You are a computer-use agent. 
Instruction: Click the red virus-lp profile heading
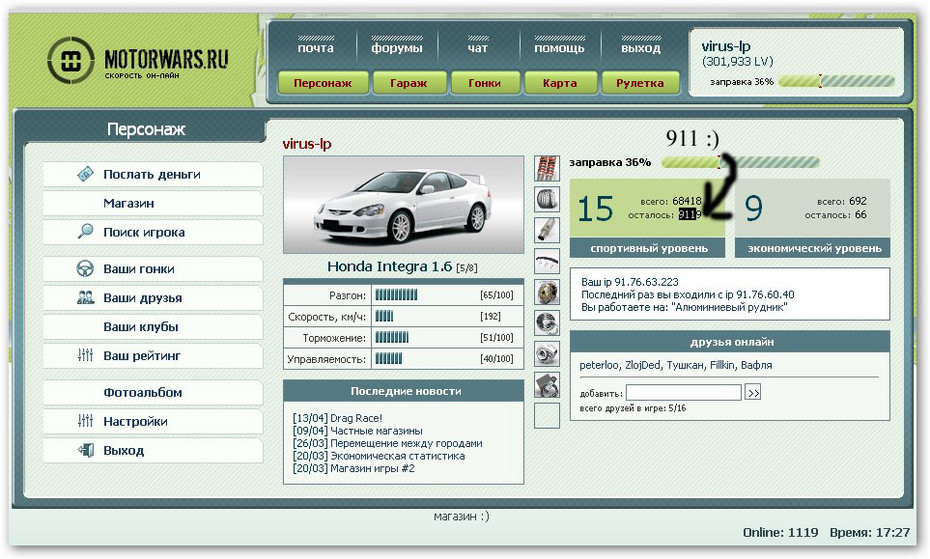pyautogui.click(x=307, y=144)
